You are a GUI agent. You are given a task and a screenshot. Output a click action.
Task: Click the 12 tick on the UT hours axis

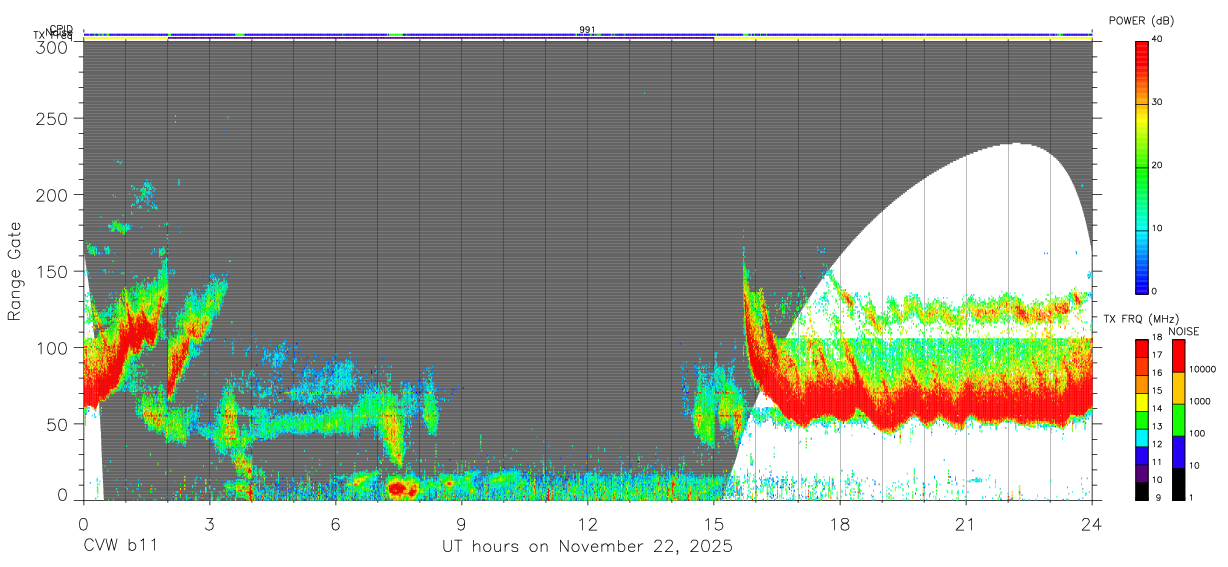click(588, 523)
